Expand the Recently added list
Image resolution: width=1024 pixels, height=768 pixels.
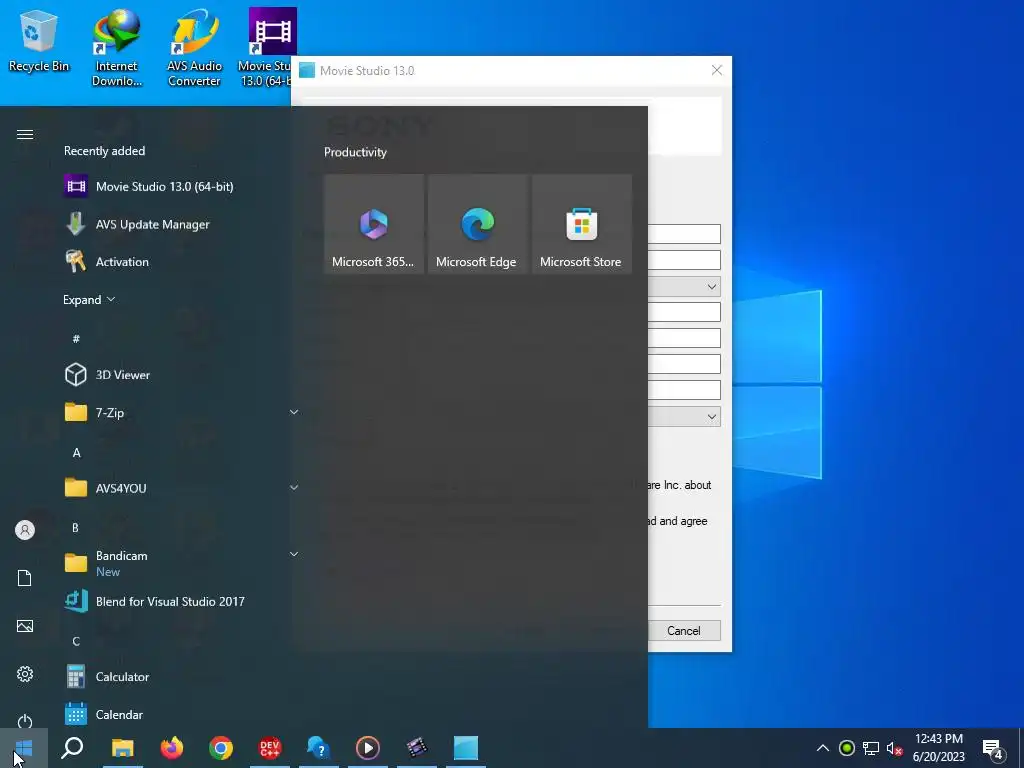[89, 300]
